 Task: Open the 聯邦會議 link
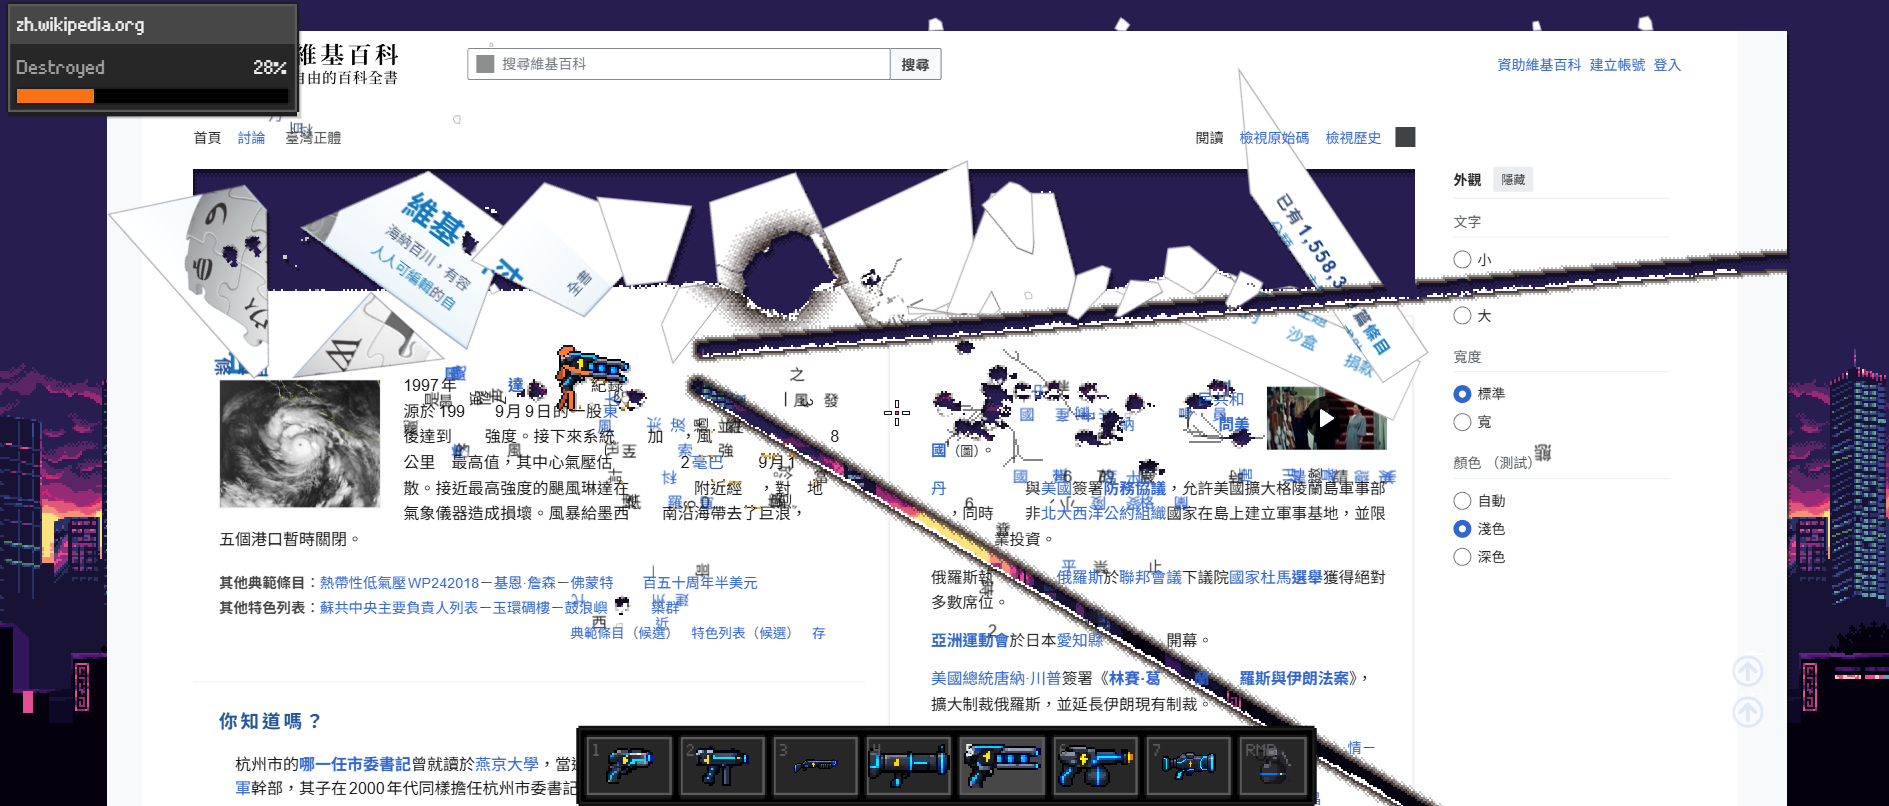tap(1150, 577)
